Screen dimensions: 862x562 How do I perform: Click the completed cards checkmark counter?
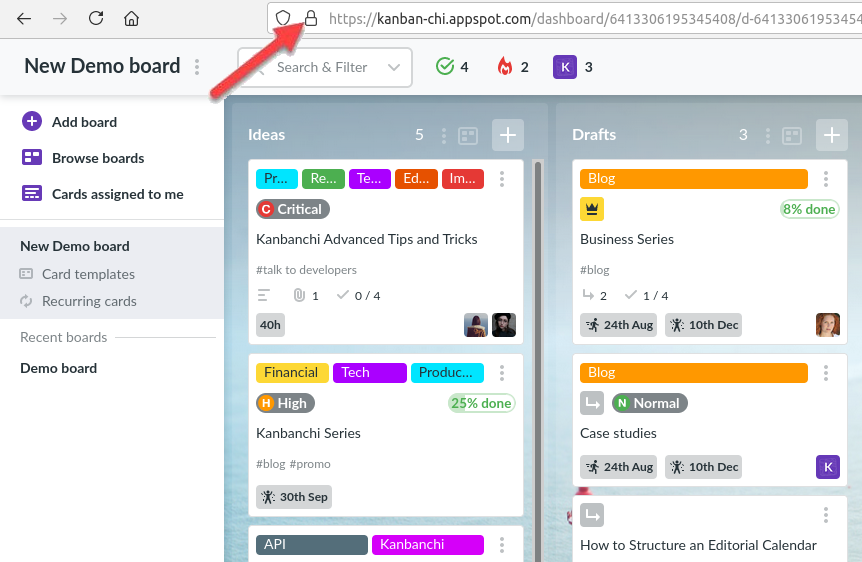(x=452, y=67)
